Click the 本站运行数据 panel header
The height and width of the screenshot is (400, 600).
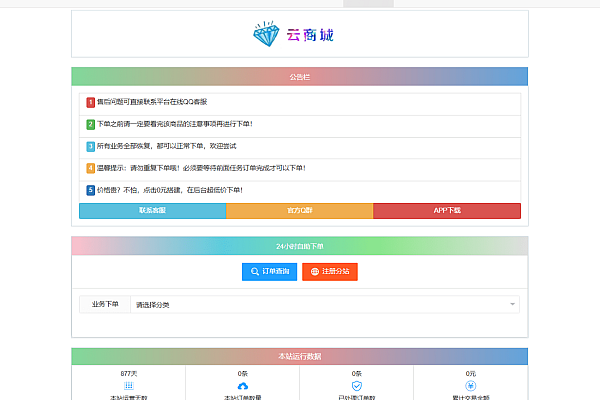(x=299, y=357)
